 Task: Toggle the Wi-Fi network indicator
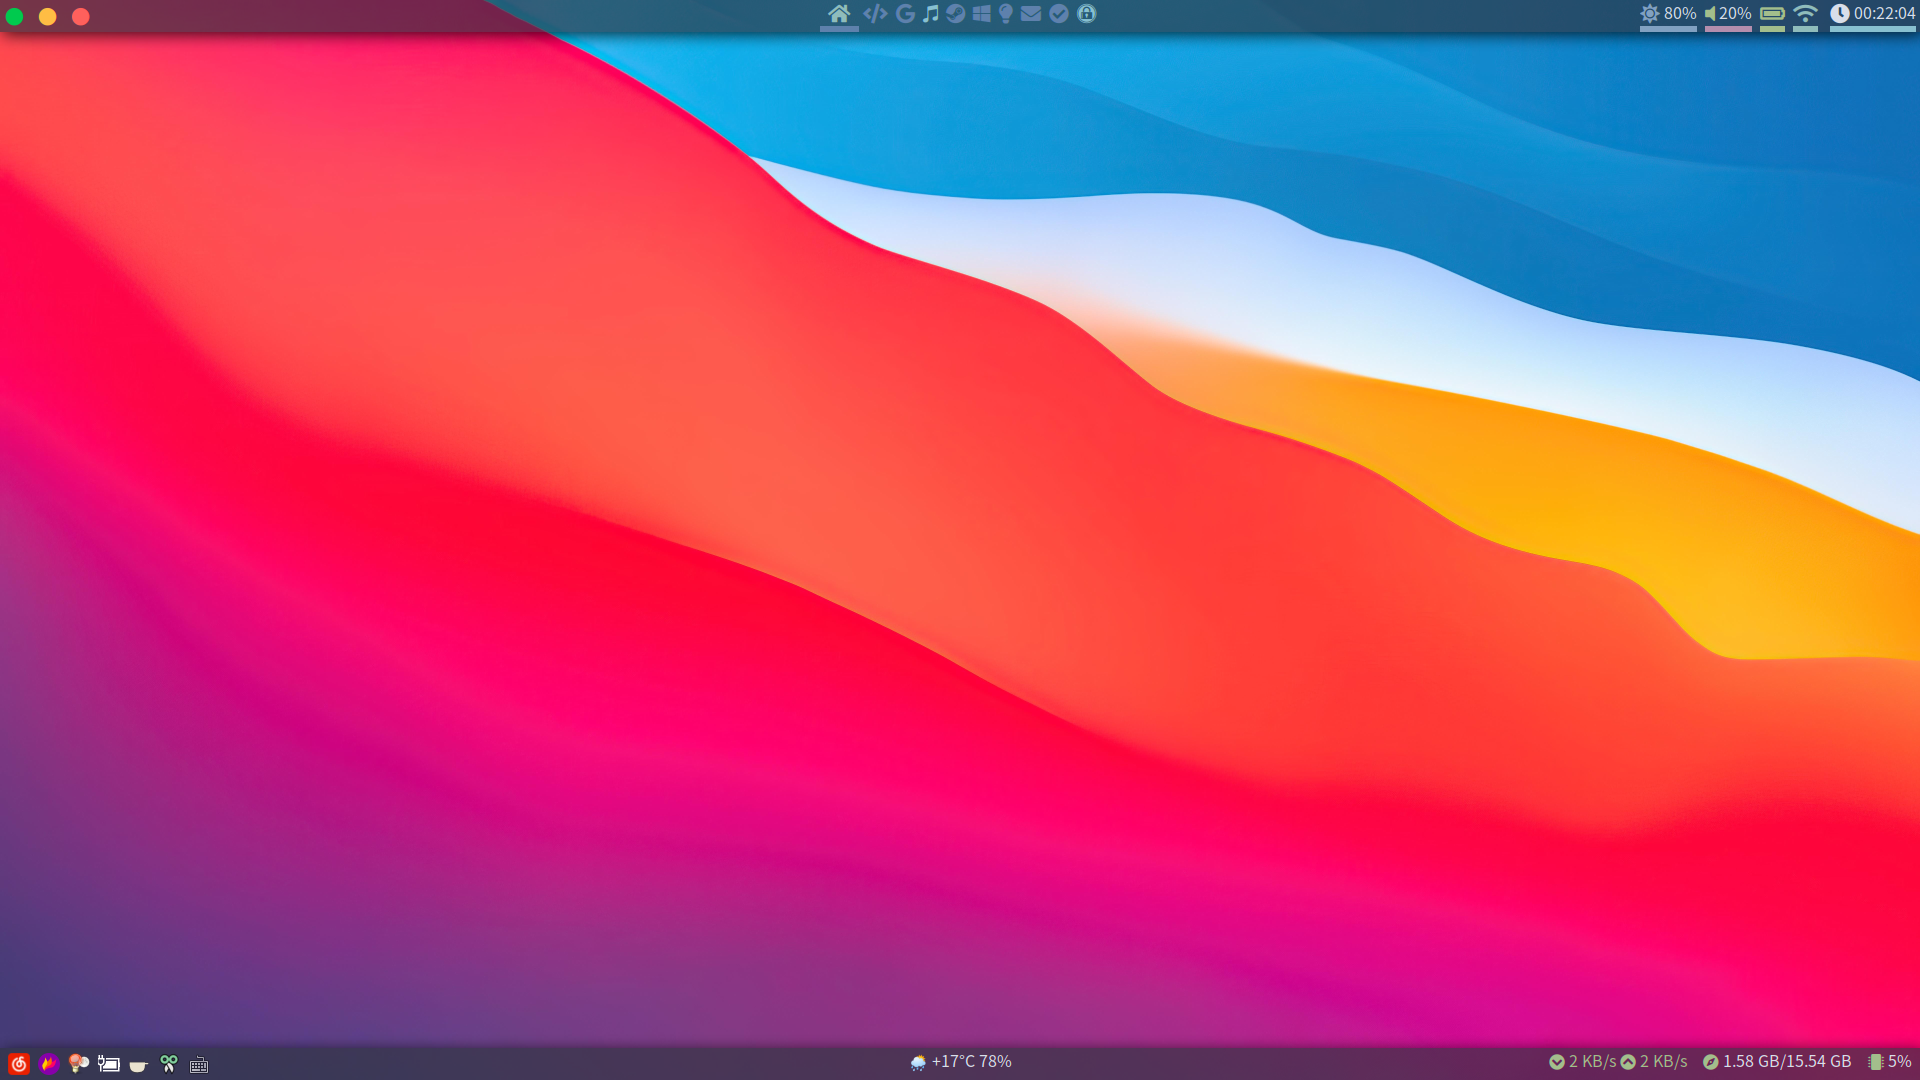coord(1805,14)
